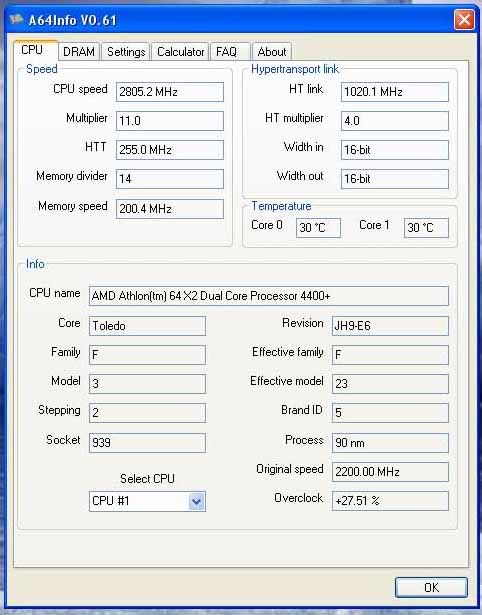
Task: Click the Core 0 temperature box
Action: (x=318, y=228)
